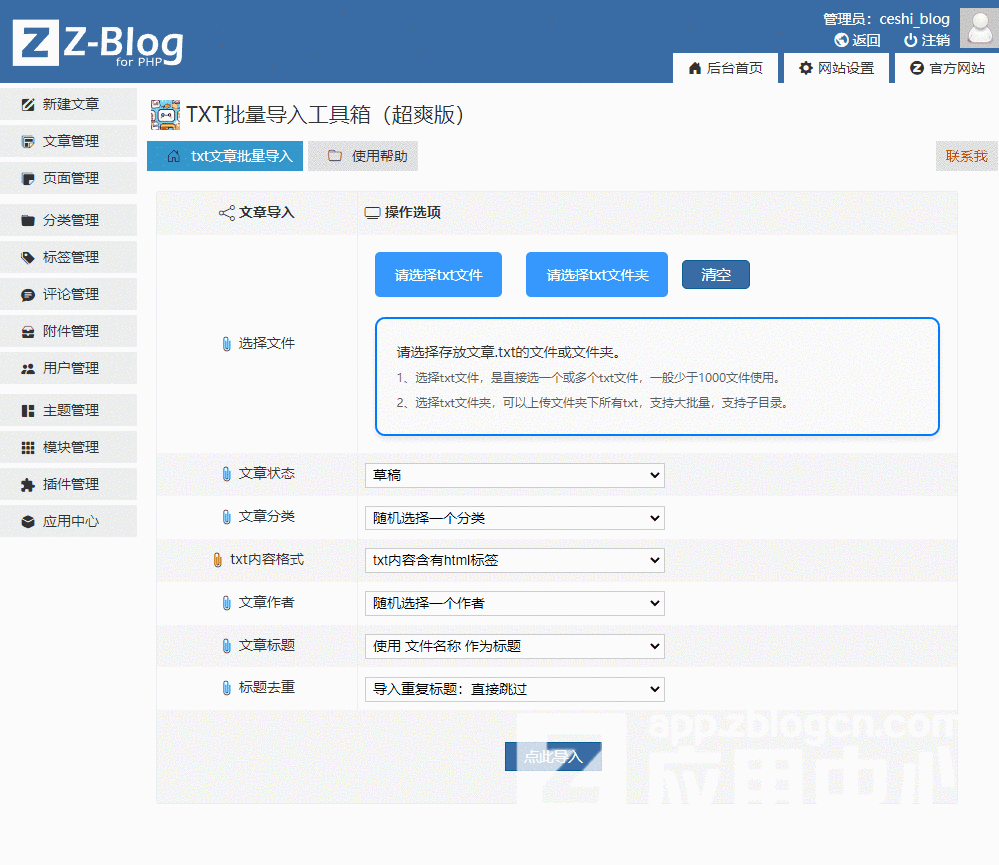Open the 文章状态 dropdown showing 草稿
999x865 pixels.
(514, 475)
